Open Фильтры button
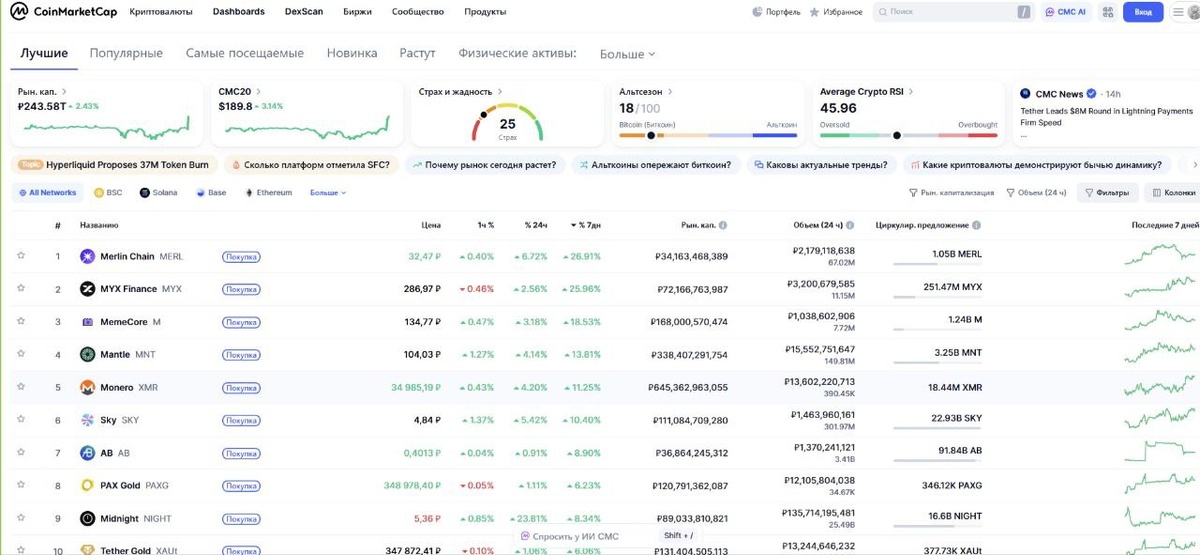Viewport: 1200px width, 555px height. pyautogui.click(x=1107, y=192)
